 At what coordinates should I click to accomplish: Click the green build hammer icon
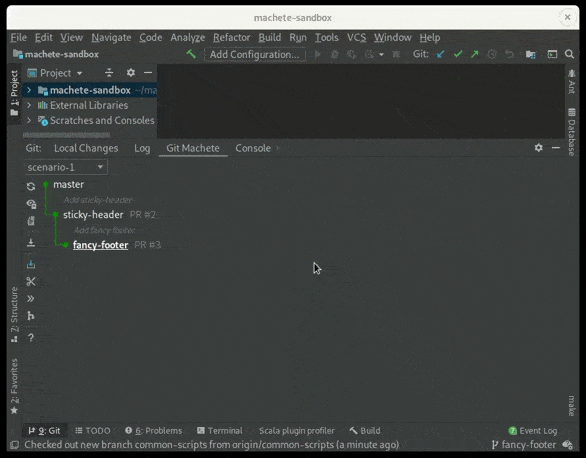[x=191, y=55]
